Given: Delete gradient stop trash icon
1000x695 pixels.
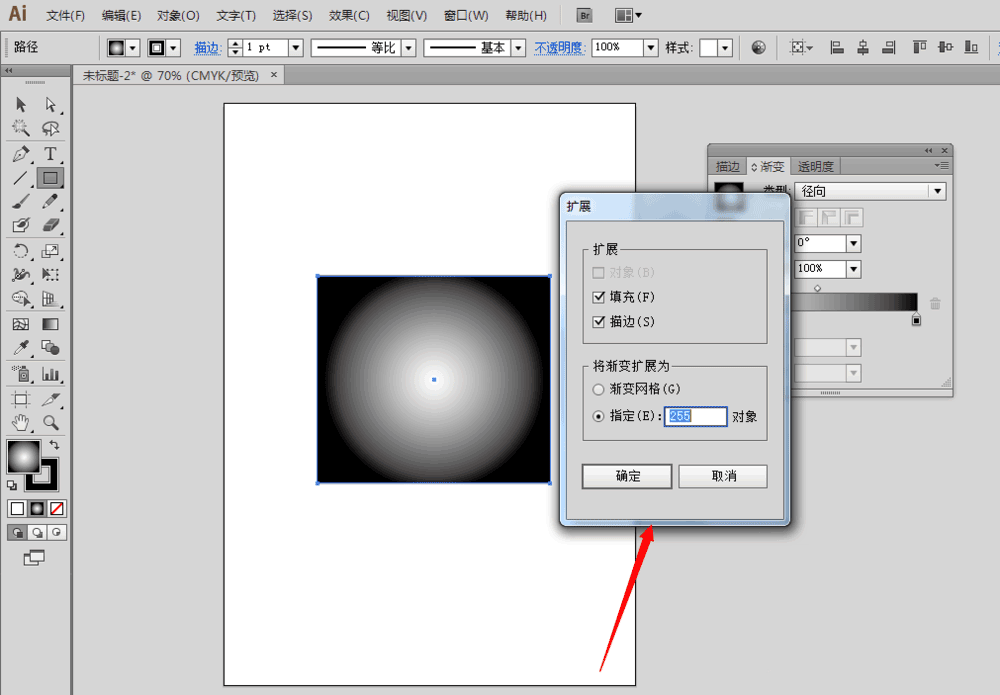Looking at the screenshot, I should 935,304.
